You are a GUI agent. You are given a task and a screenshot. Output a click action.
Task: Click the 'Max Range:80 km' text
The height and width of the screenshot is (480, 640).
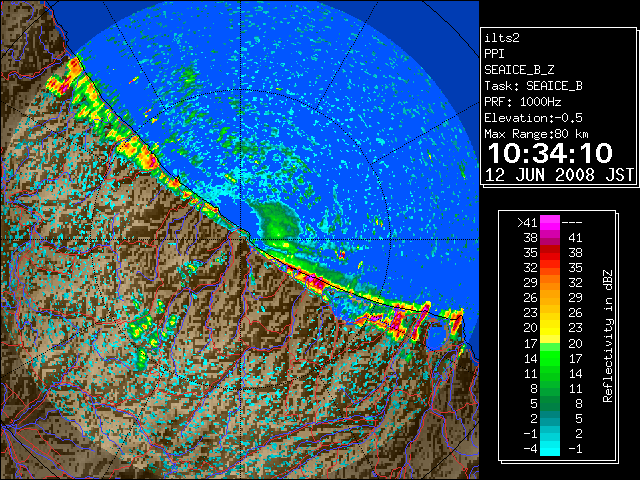[x=536, y=134]
